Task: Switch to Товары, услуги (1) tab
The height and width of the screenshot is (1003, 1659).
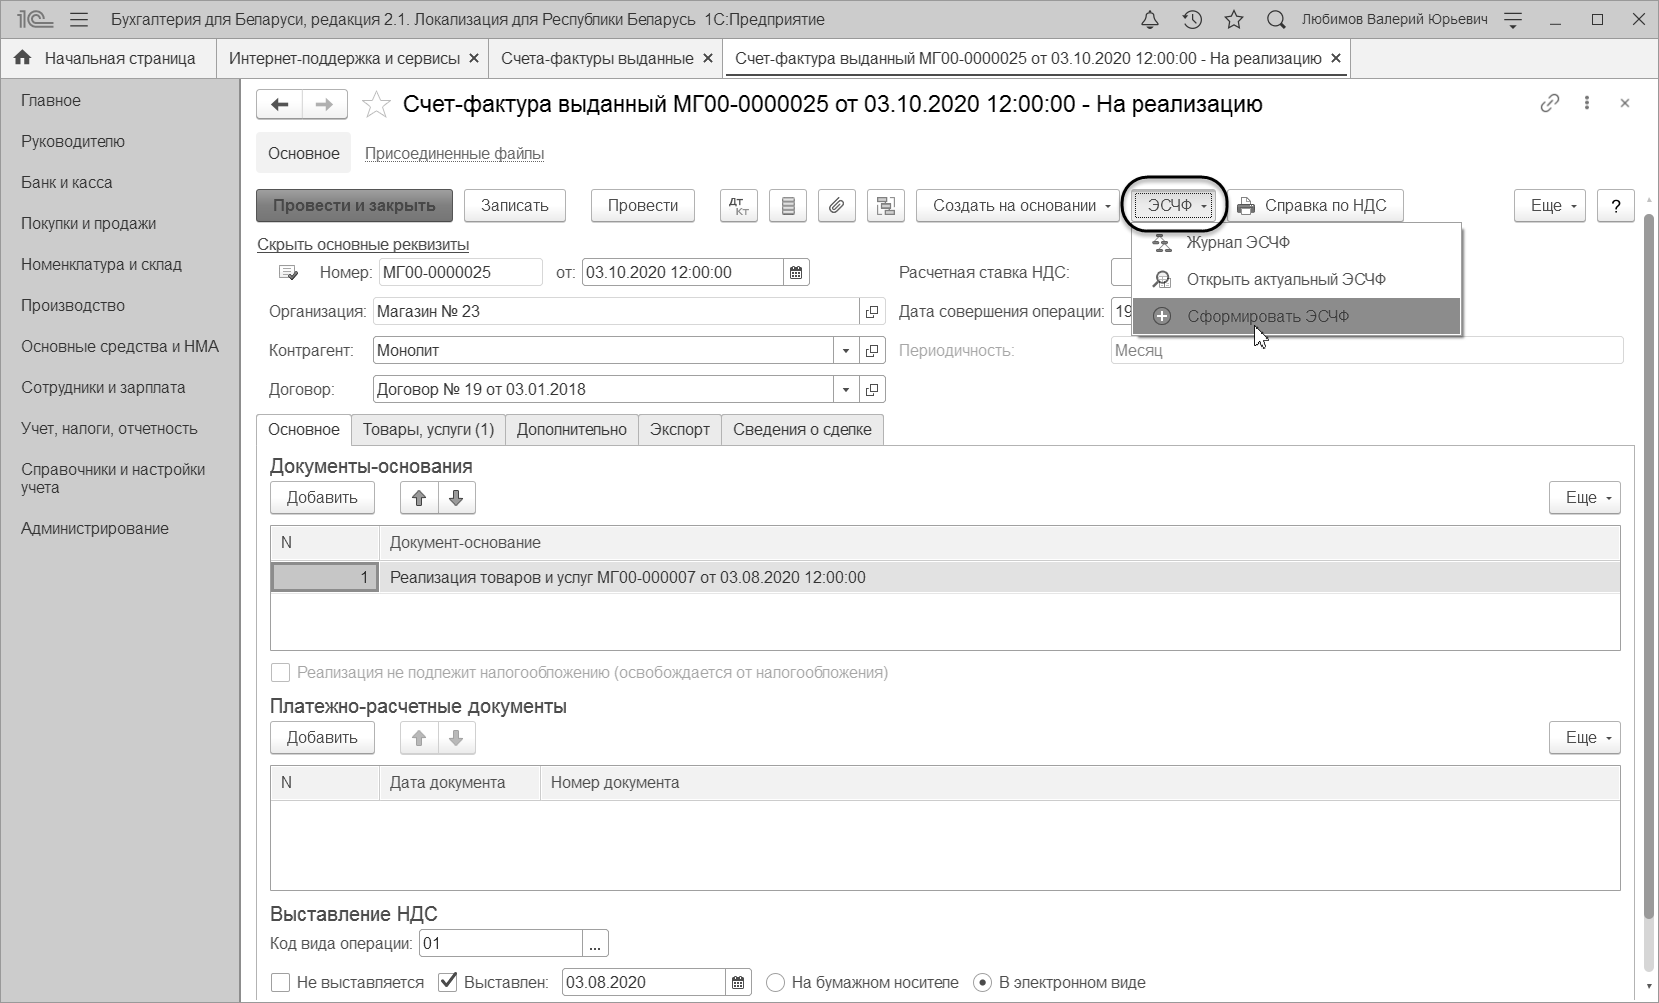Action: click(x=428, y=429)
